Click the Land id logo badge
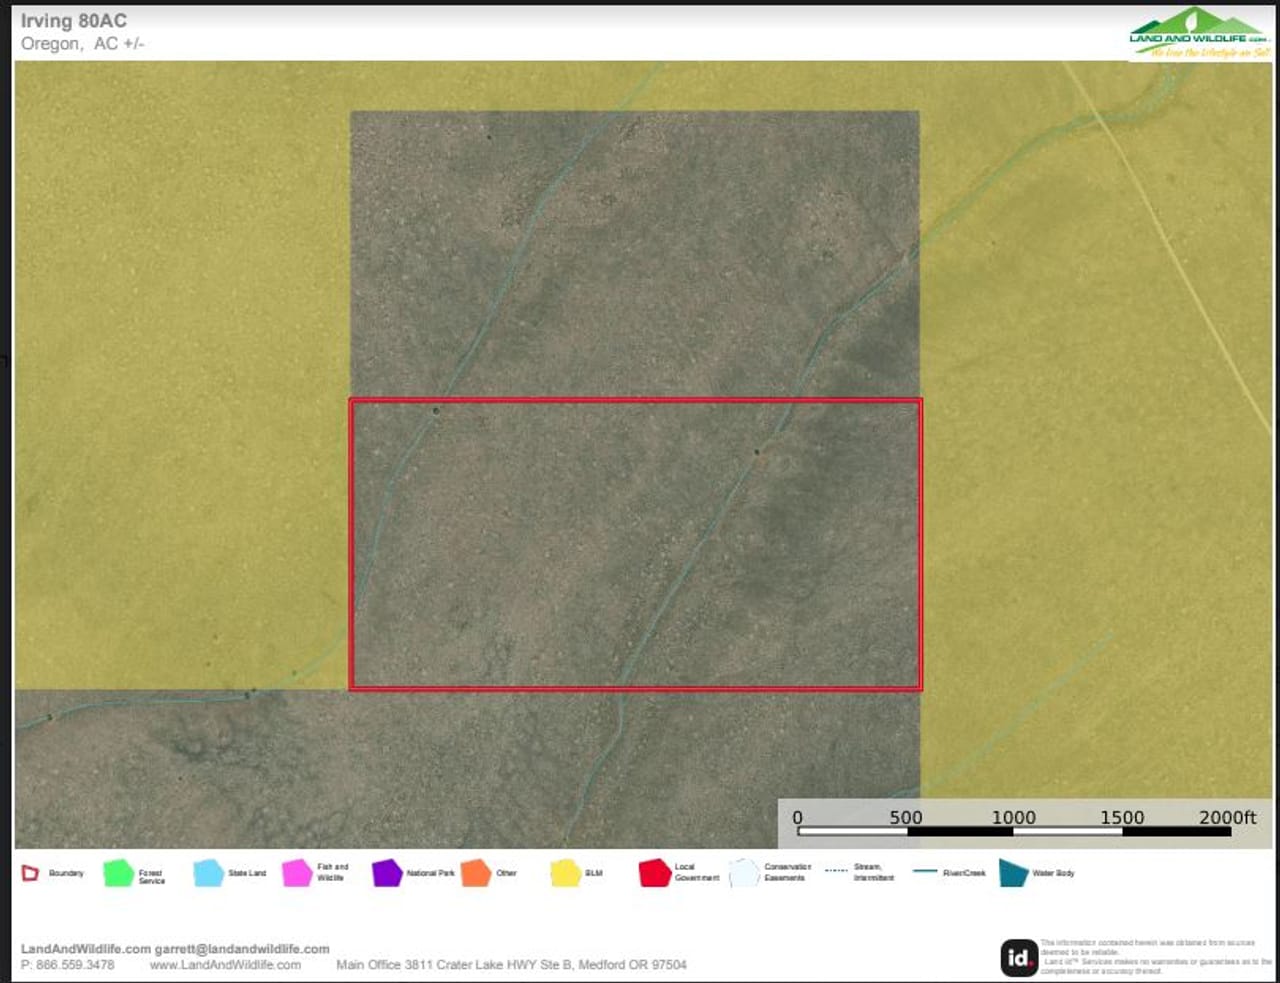The image size is (1280, 983). click(1018, 958)
